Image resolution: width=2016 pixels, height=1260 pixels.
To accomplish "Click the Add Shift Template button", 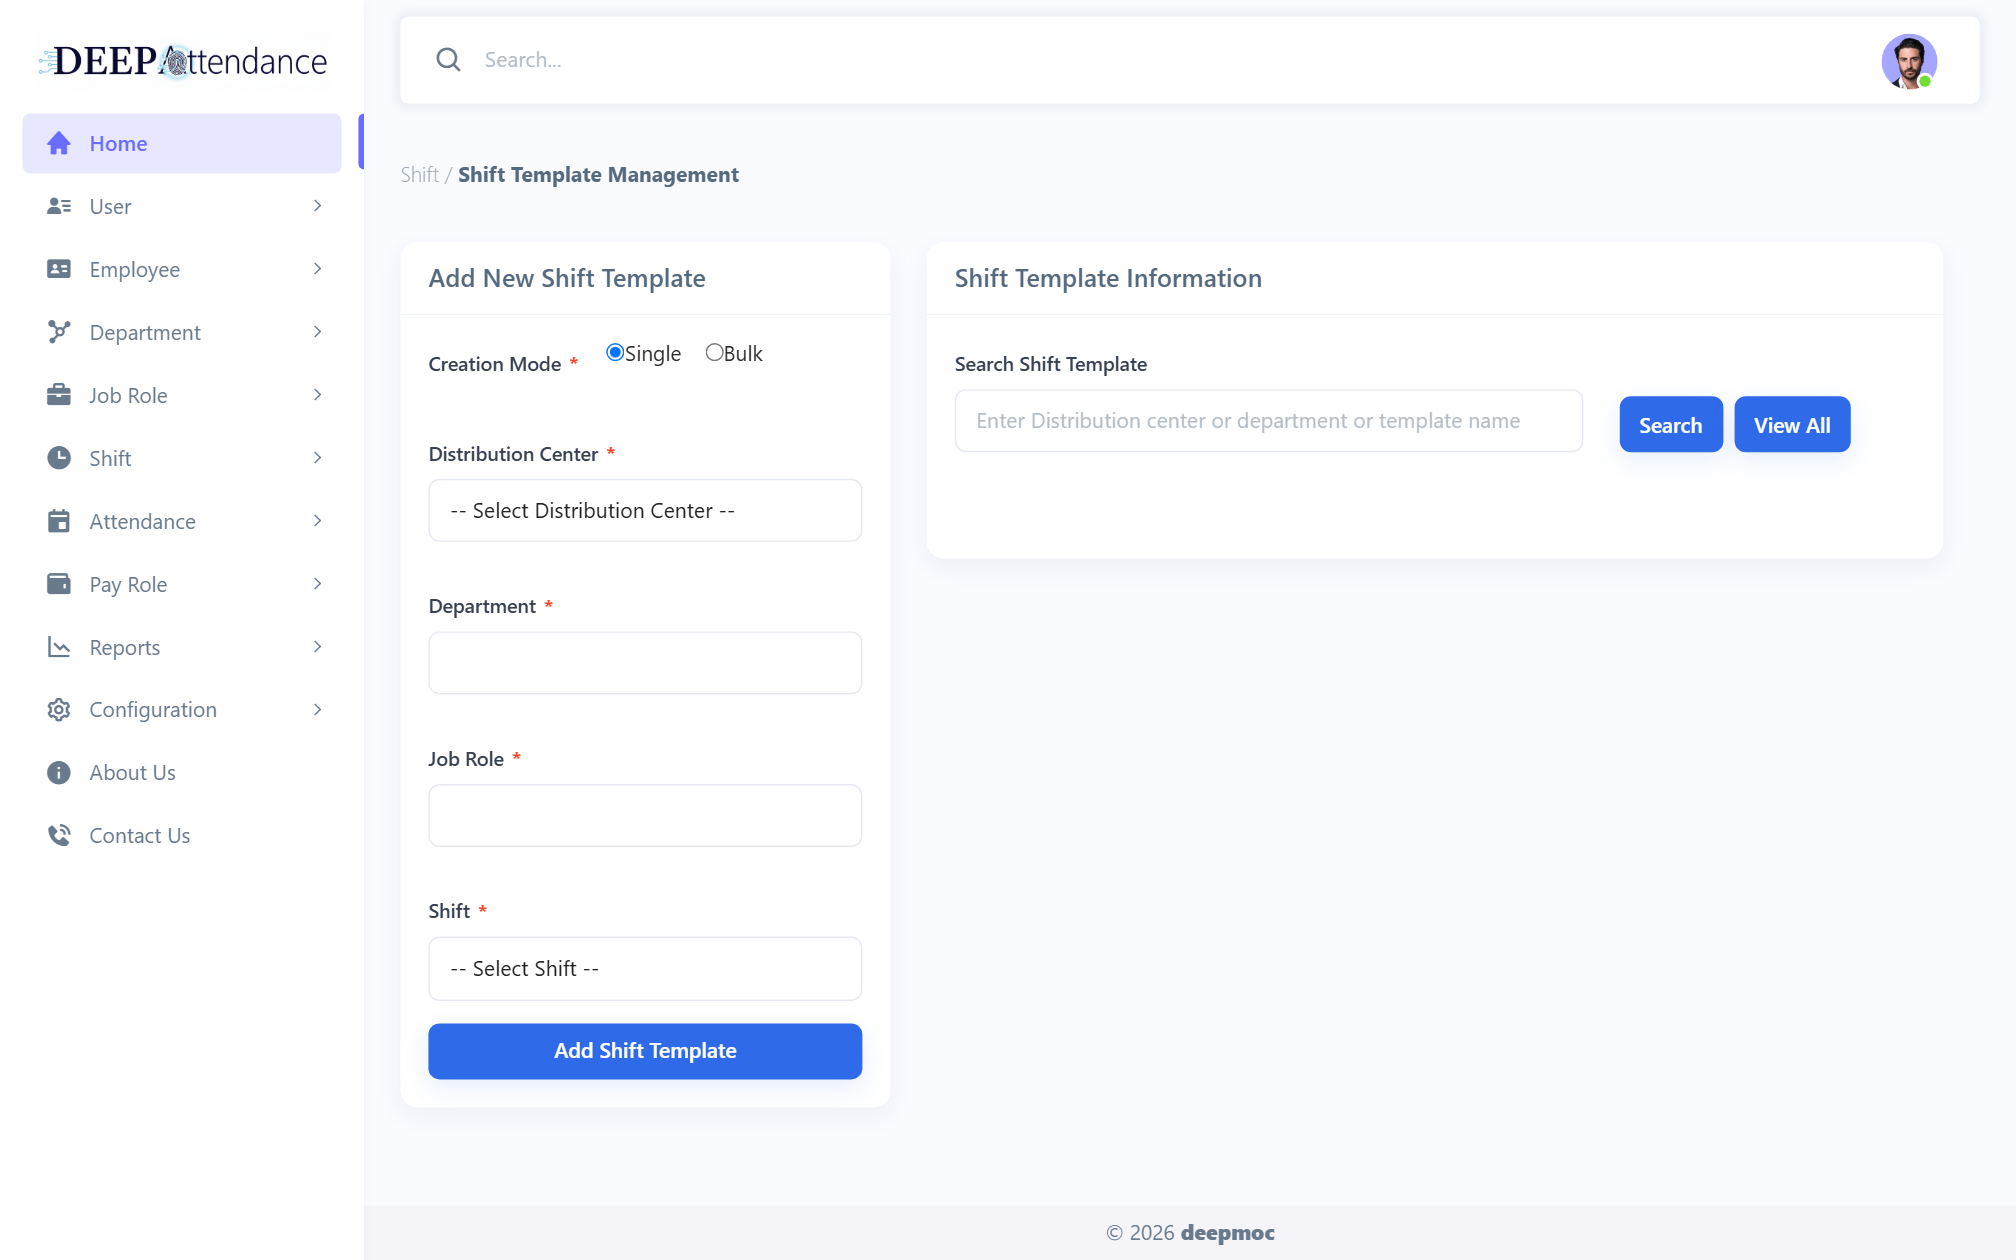I will (645, 1051).
